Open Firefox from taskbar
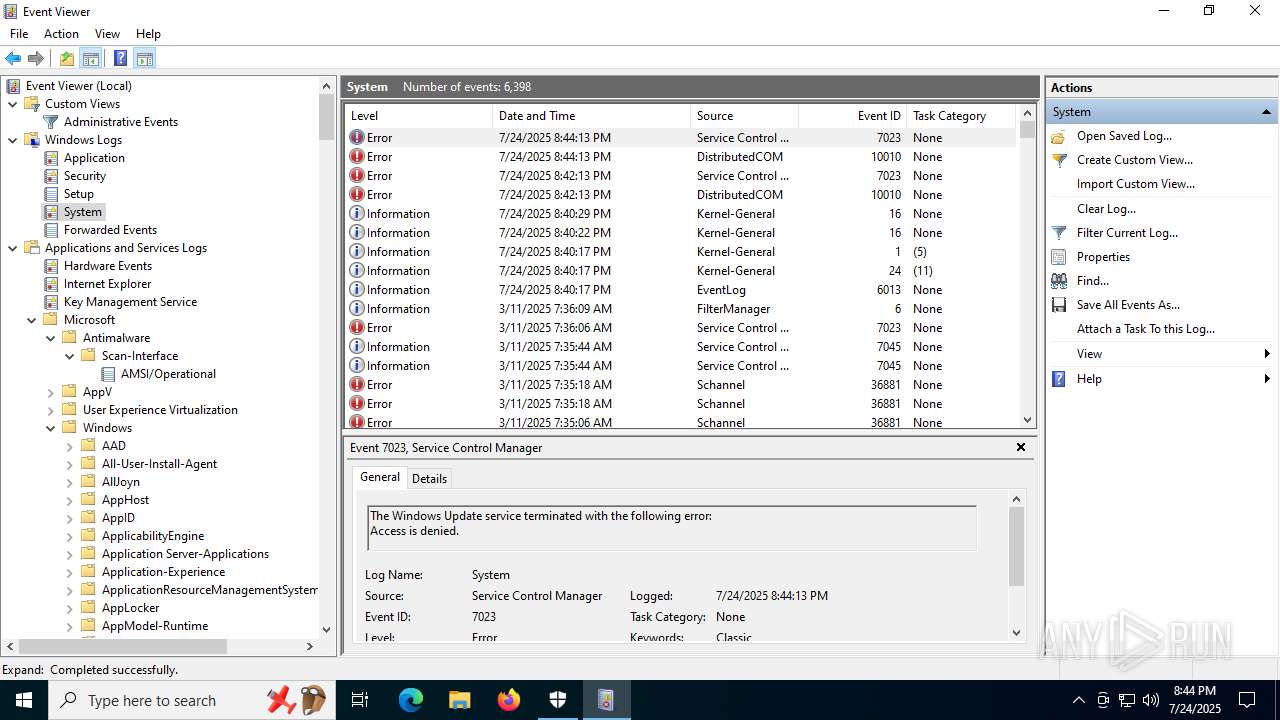This screenshot has height=720, width=1280. point(509,700)
